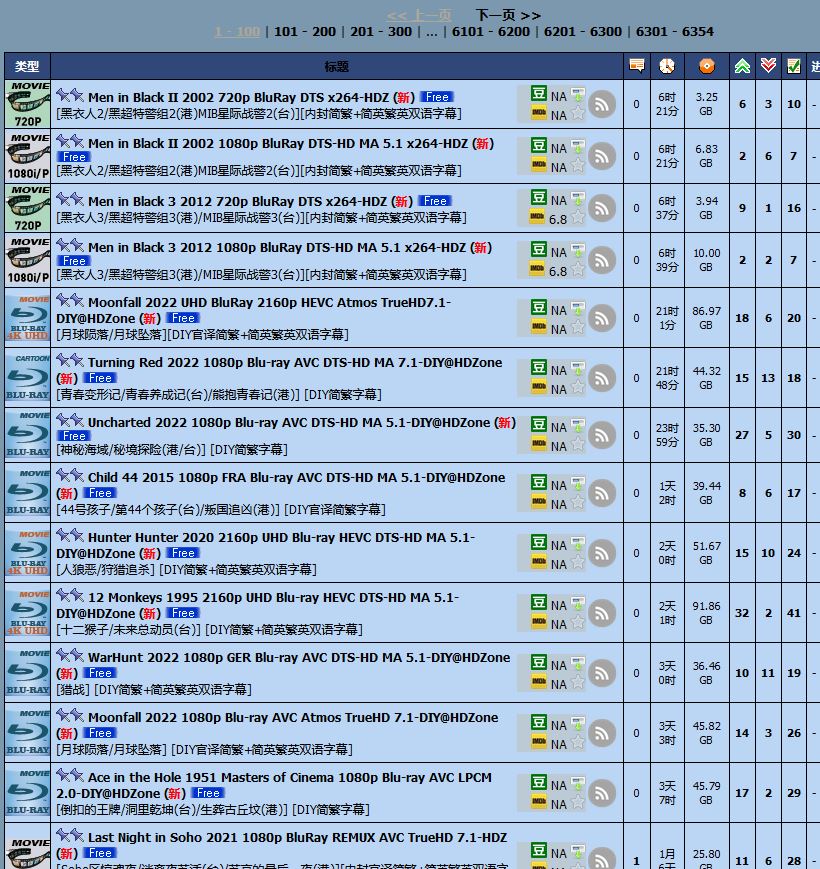Click the 类型 column header
Screen dimensions: 820x869
[x=27, y=67]
